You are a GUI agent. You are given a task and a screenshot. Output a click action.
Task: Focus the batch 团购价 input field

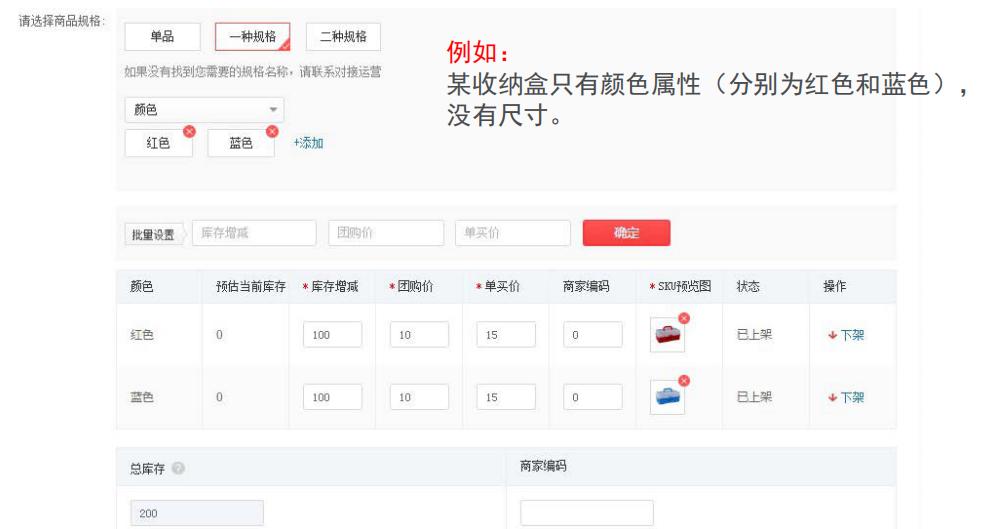coord(386,233)
